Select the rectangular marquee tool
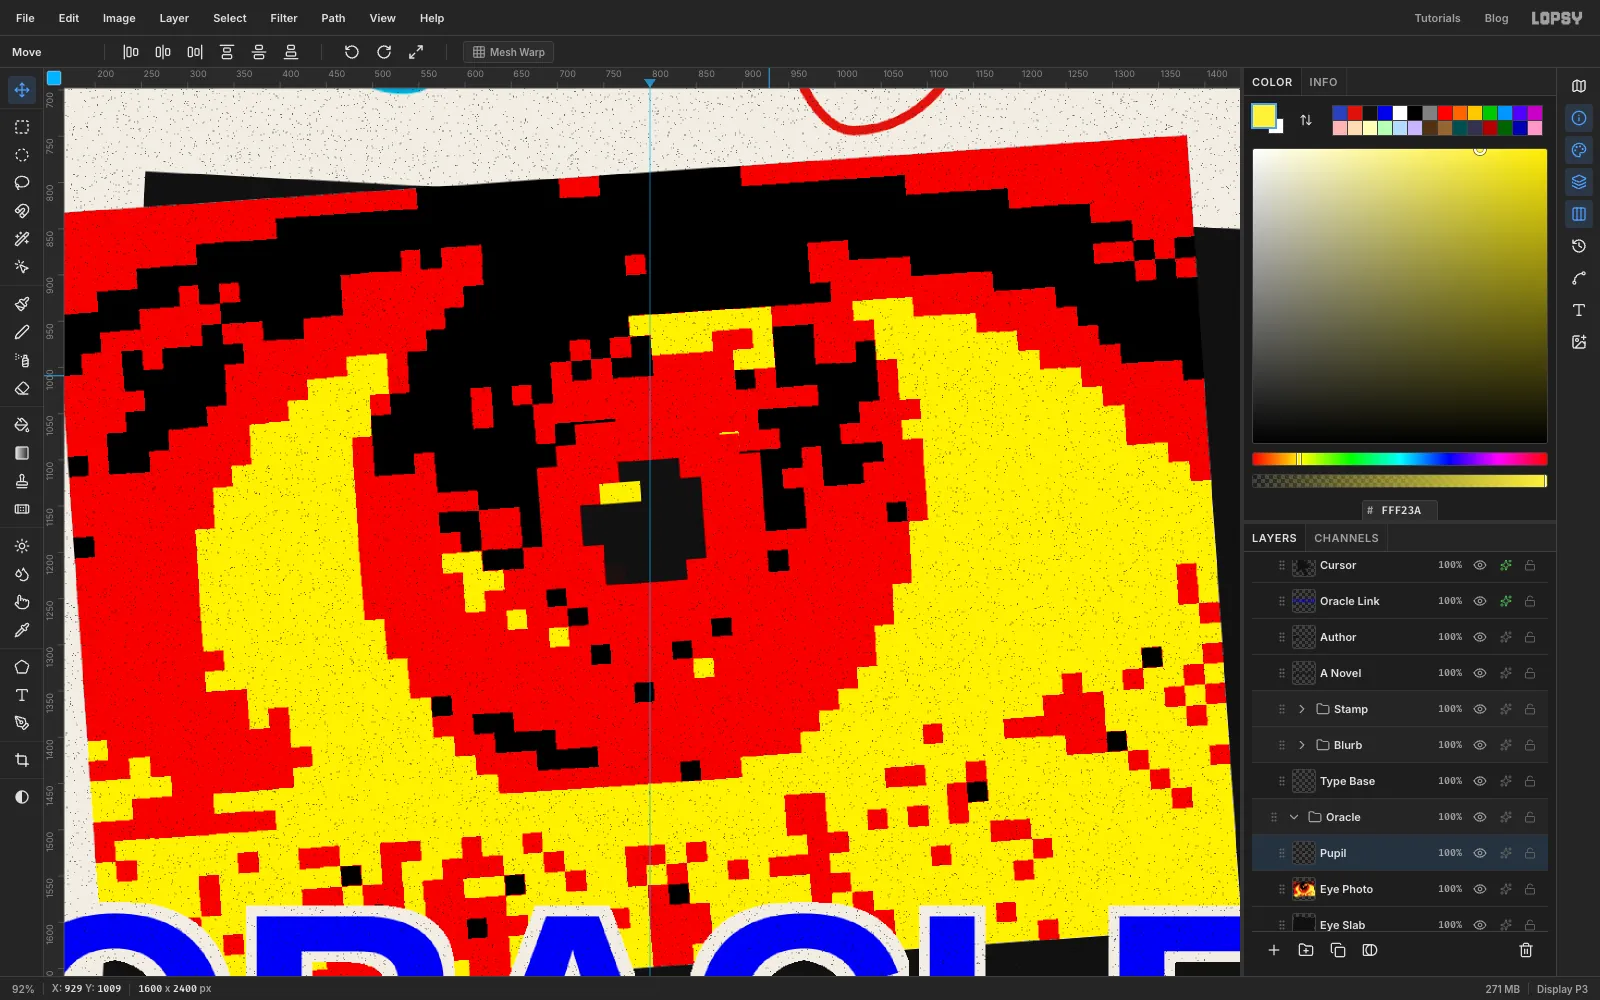 pos(22,127)
